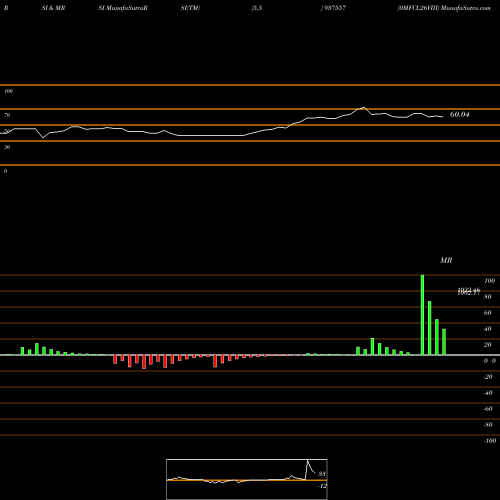Click the value -12 in the mini chart
Image resolution: width=500 pixels, height=500 pixels.
click(322, 486)
